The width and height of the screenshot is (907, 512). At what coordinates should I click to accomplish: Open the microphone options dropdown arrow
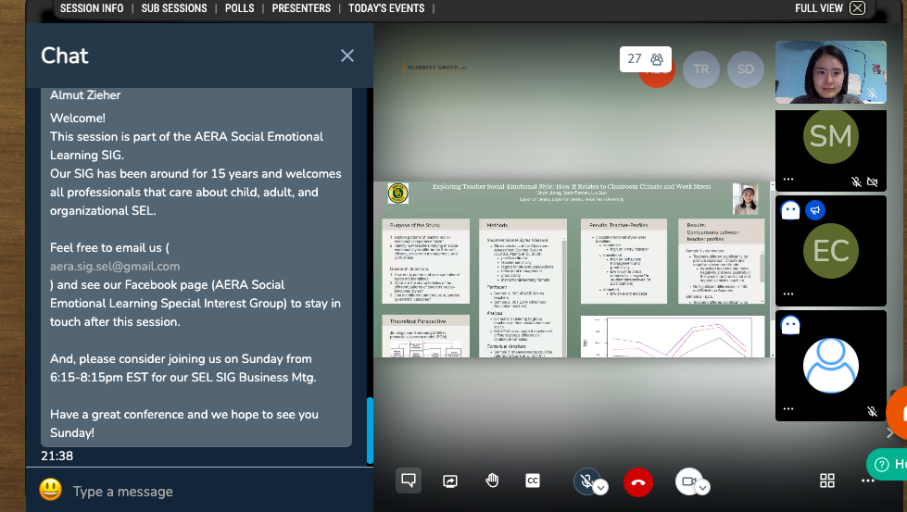point(601,487)
